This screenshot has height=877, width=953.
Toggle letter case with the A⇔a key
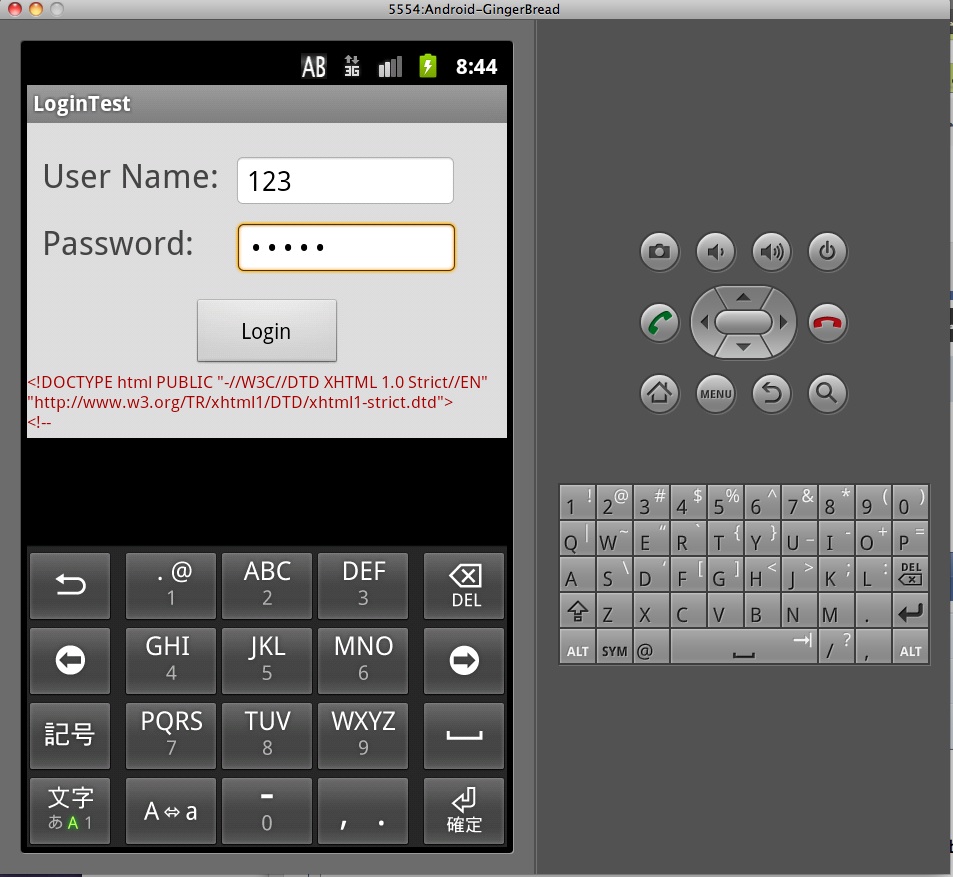pos(171,811)
